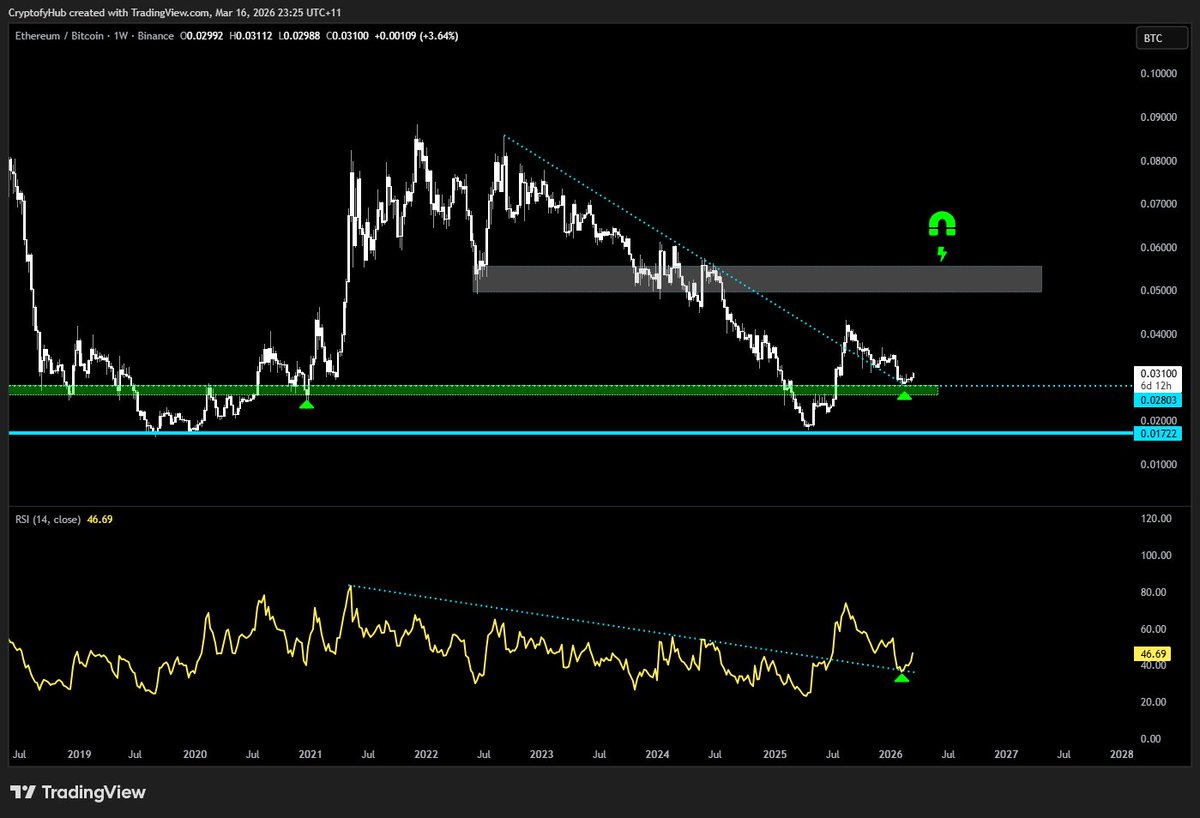This screenshot has width=1200, height=818.
Task: Click the 2019 time axis label
Action: [80, 757]
